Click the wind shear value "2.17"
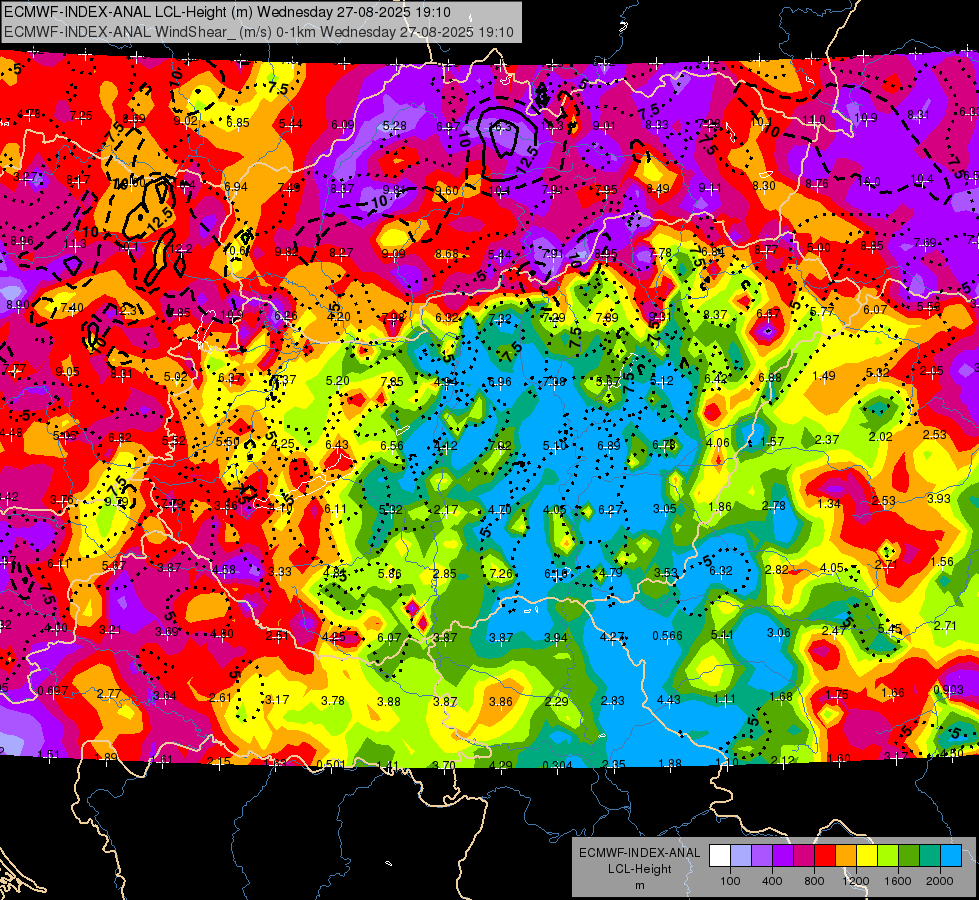Screen dimensions: 979x900 click(446, 510)
